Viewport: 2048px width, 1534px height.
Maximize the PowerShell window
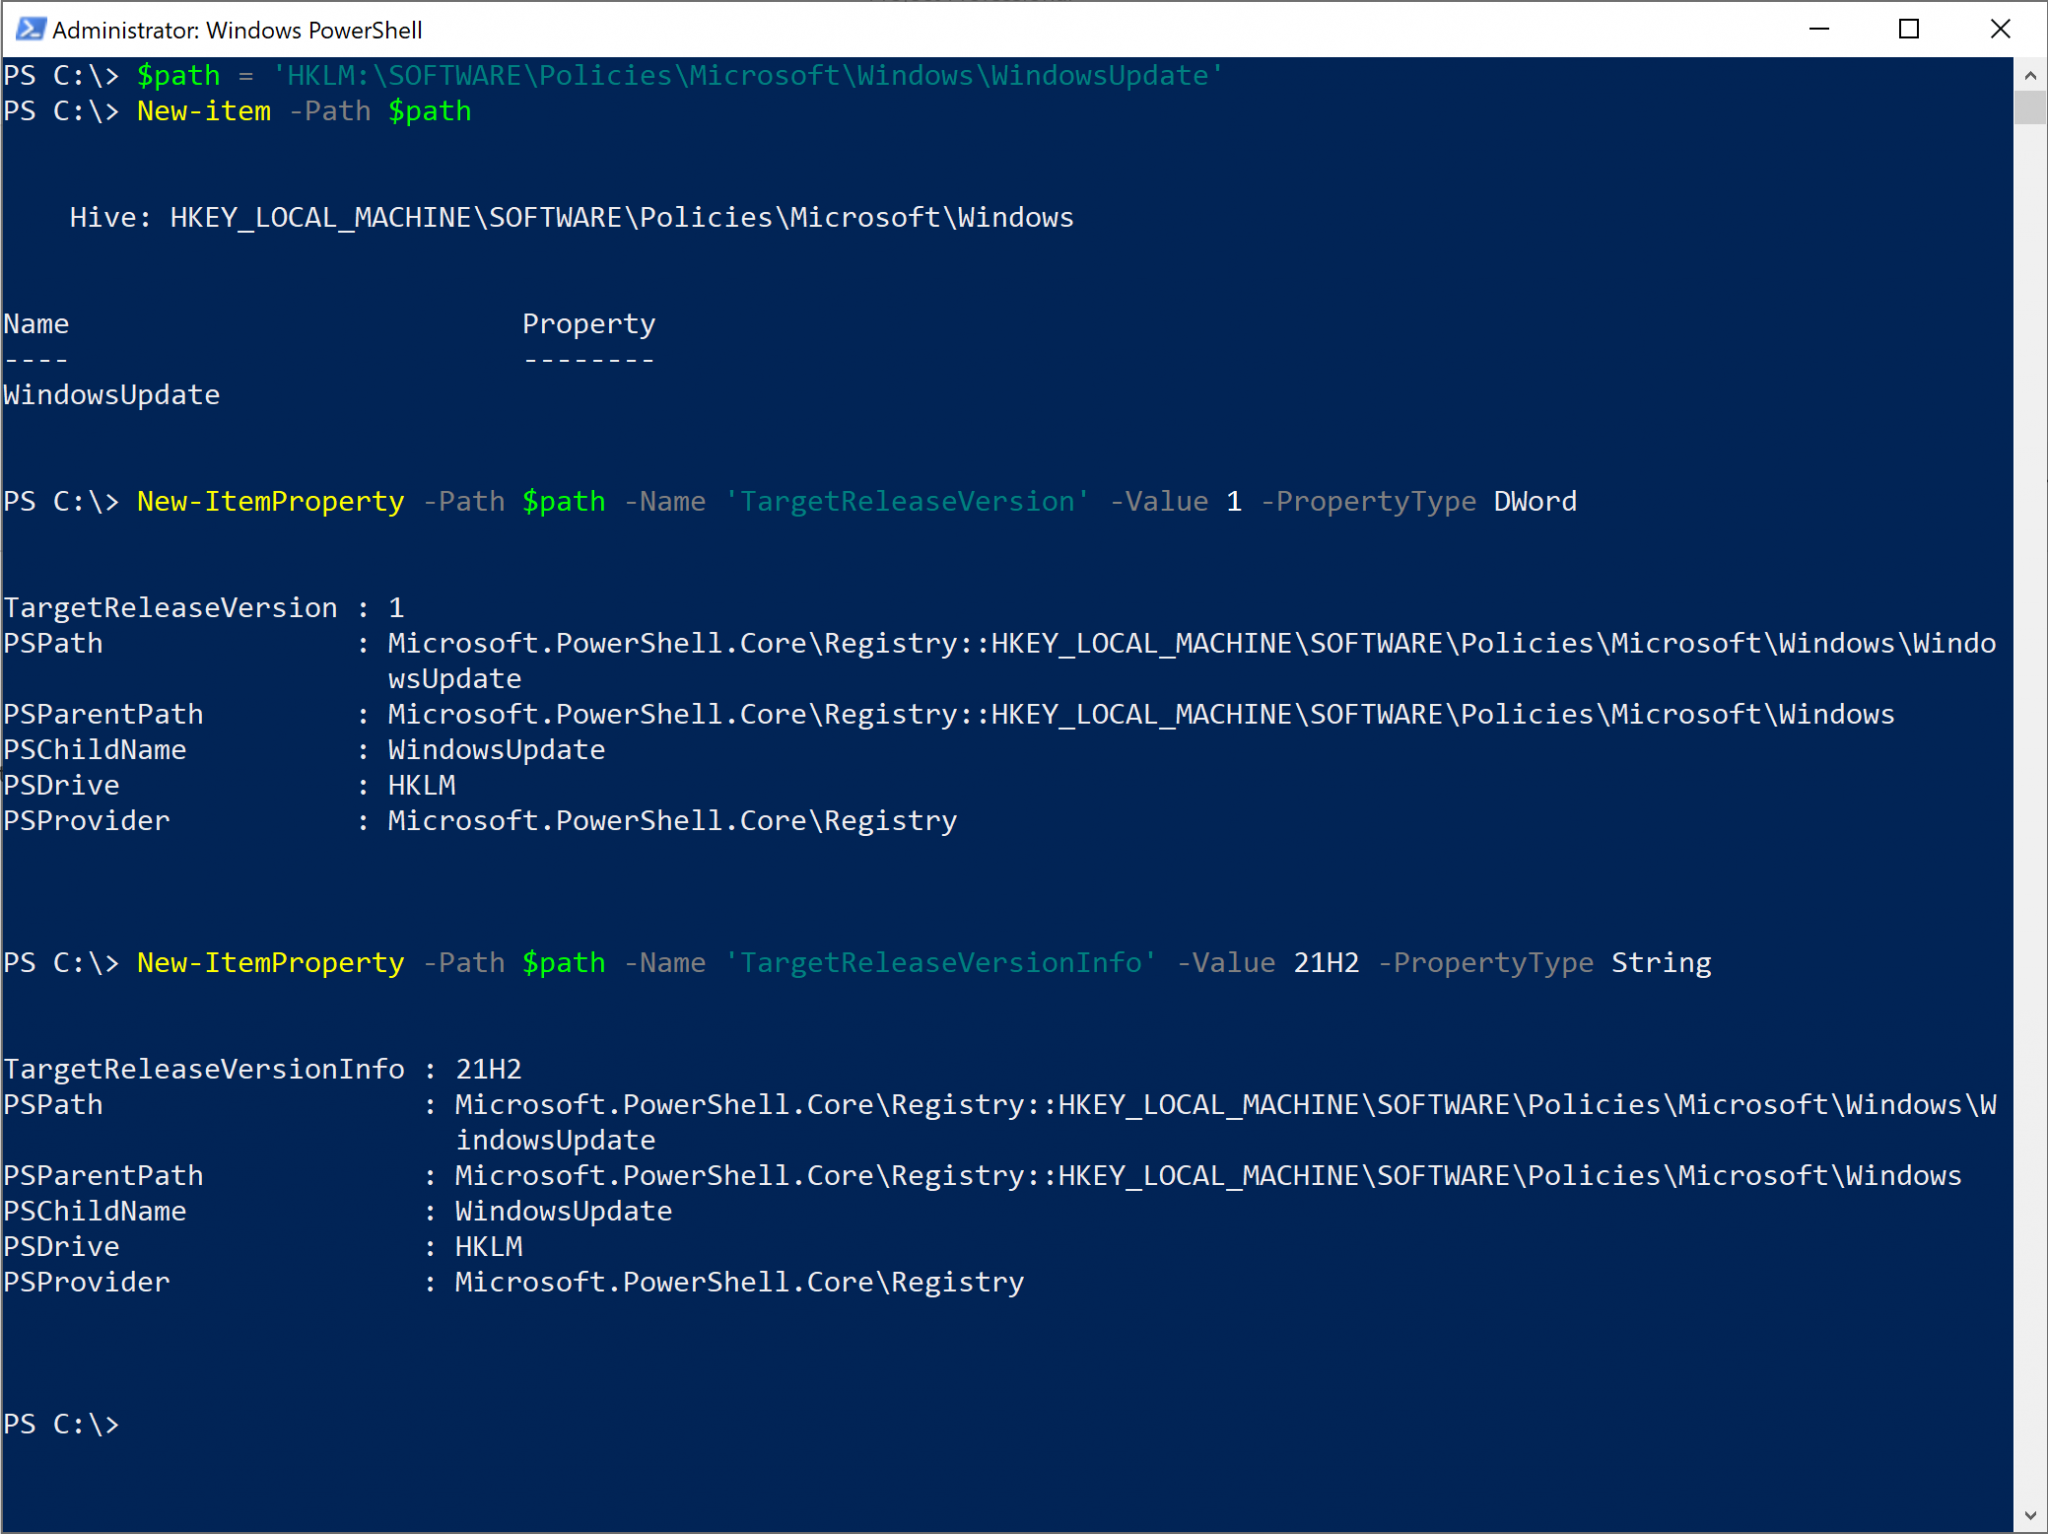coord(1909,29)
